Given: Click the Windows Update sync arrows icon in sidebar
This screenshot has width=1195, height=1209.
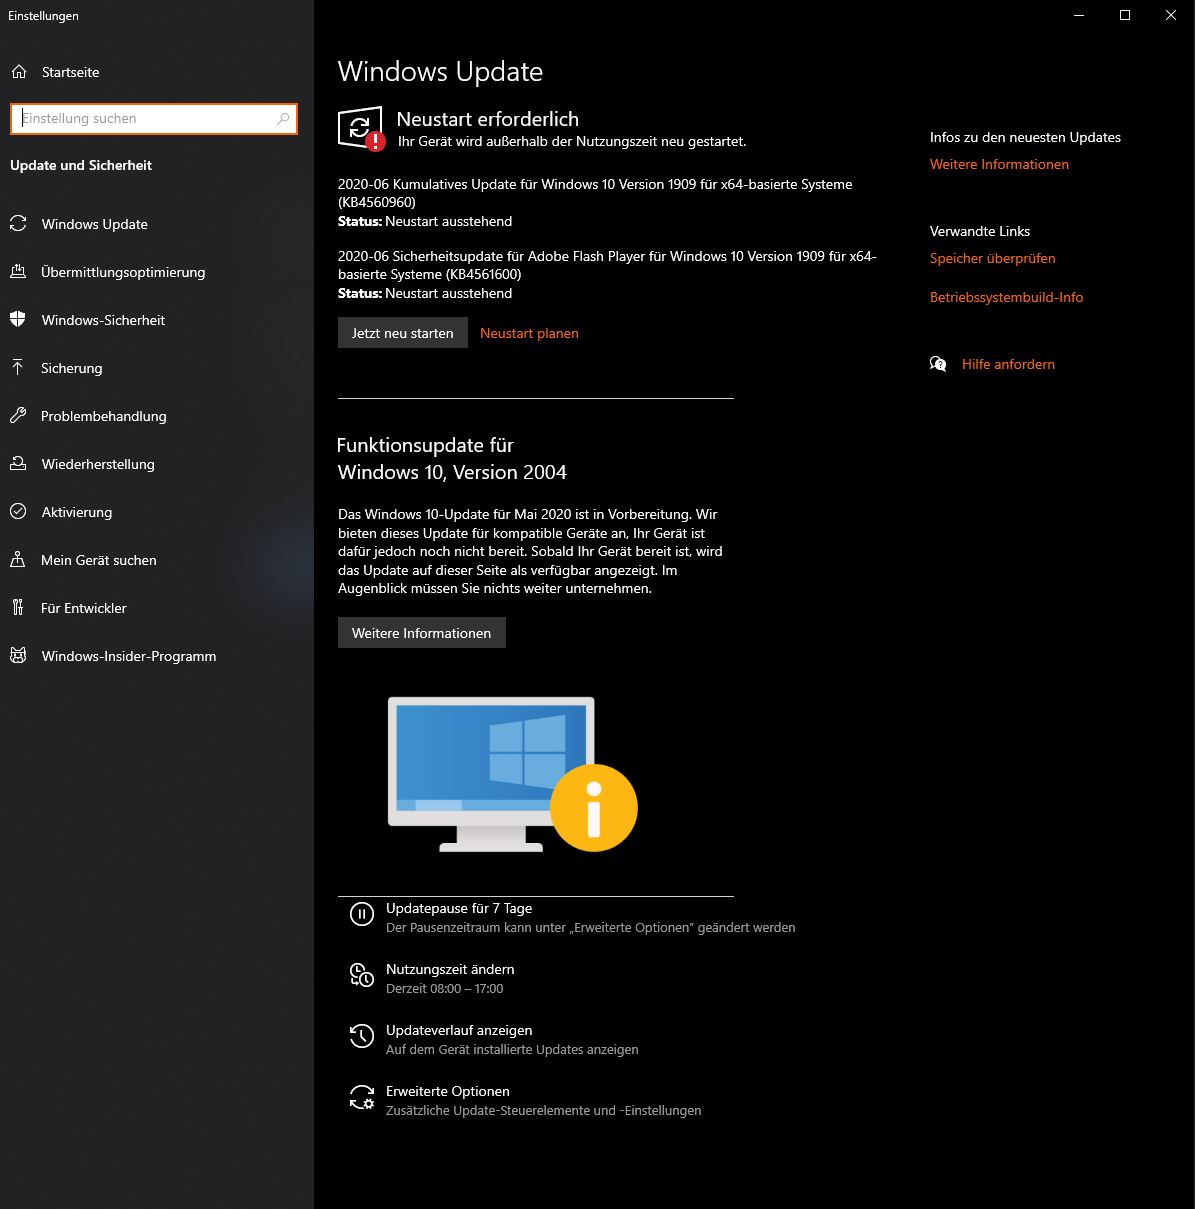Looking at the screenshot, I should [x=18, y=224].
